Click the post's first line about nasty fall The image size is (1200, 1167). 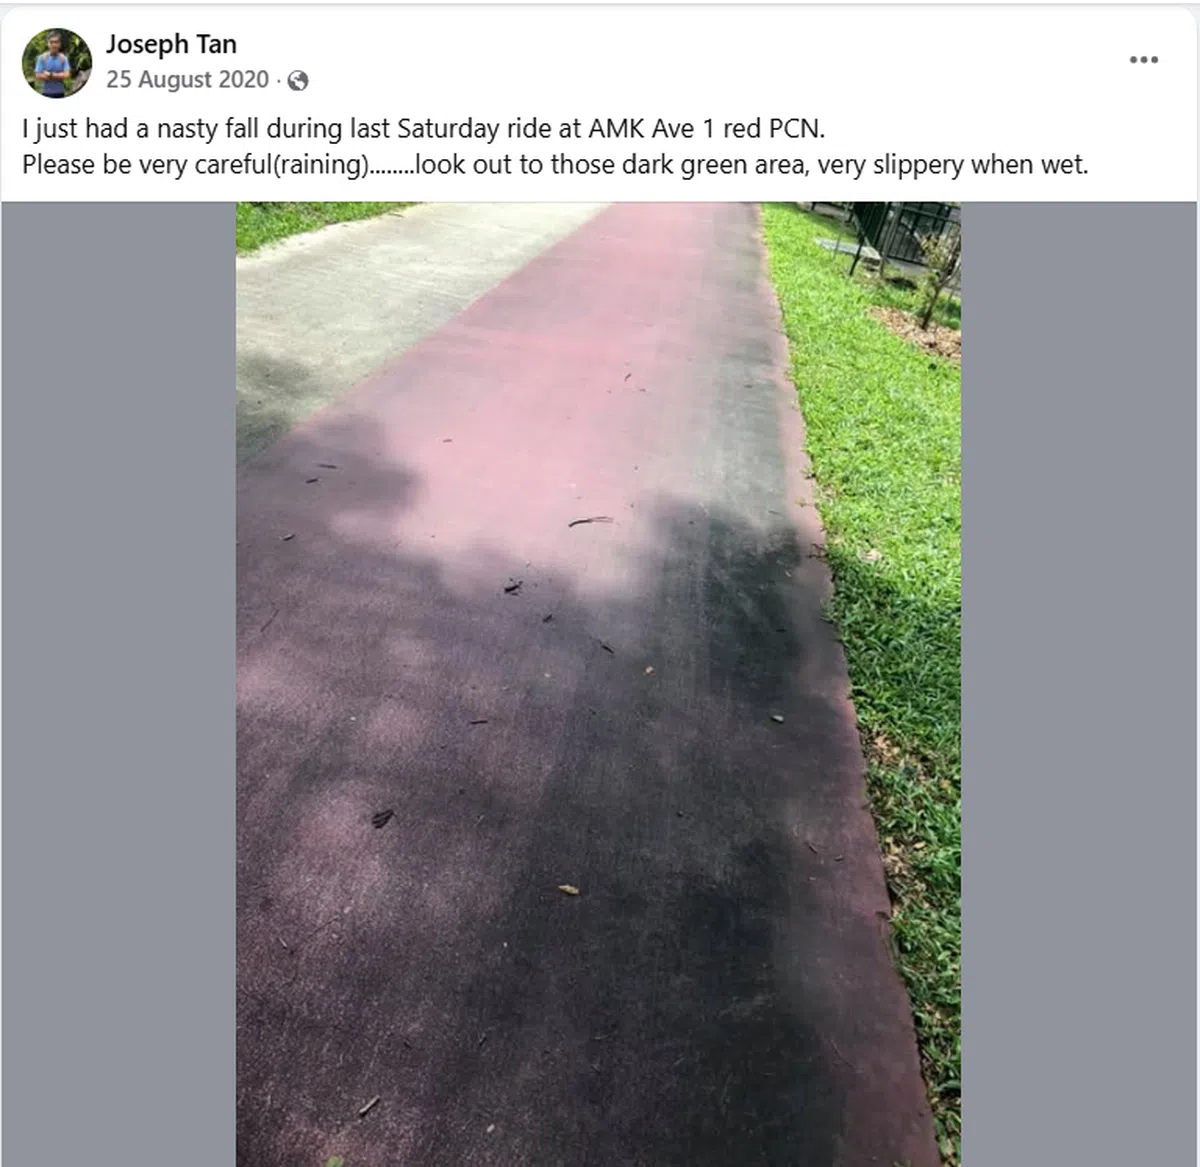[x=424, y=129]
